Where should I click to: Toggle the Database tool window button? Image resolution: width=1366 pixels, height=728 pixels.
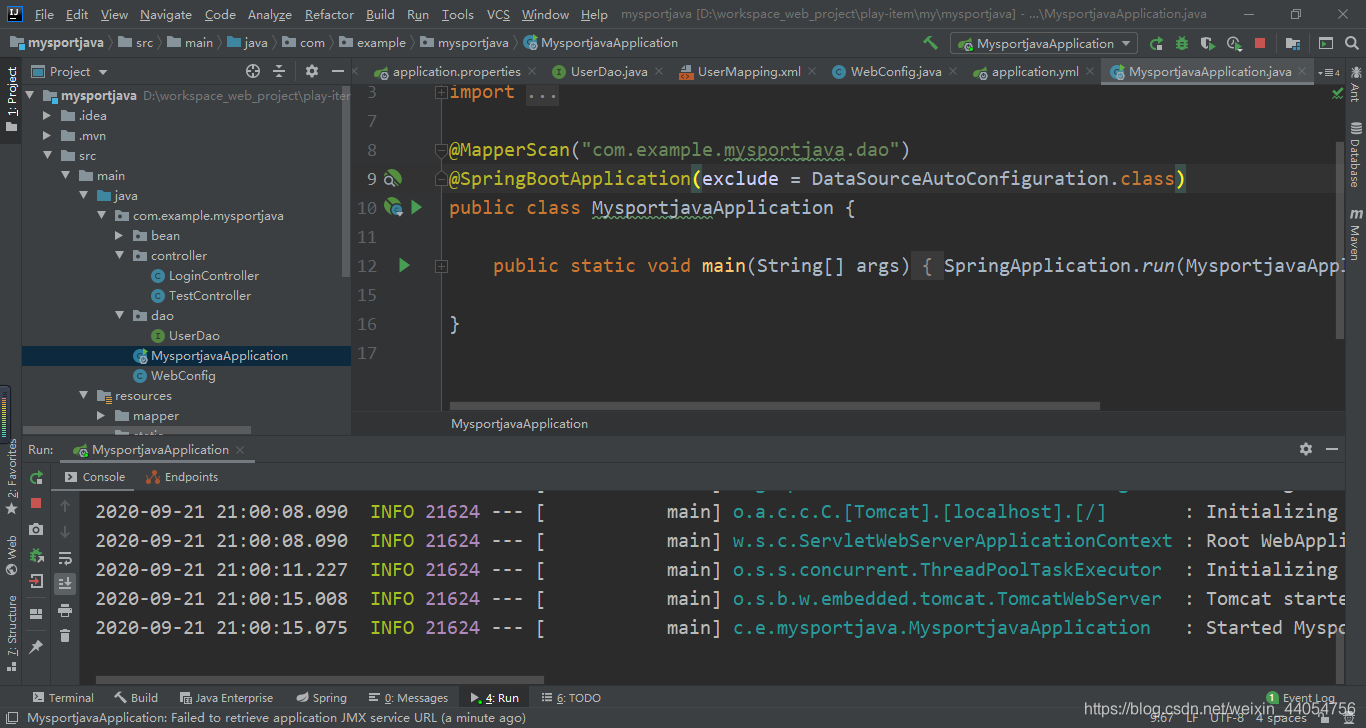pyautogui.click(x=1355, y=154)
